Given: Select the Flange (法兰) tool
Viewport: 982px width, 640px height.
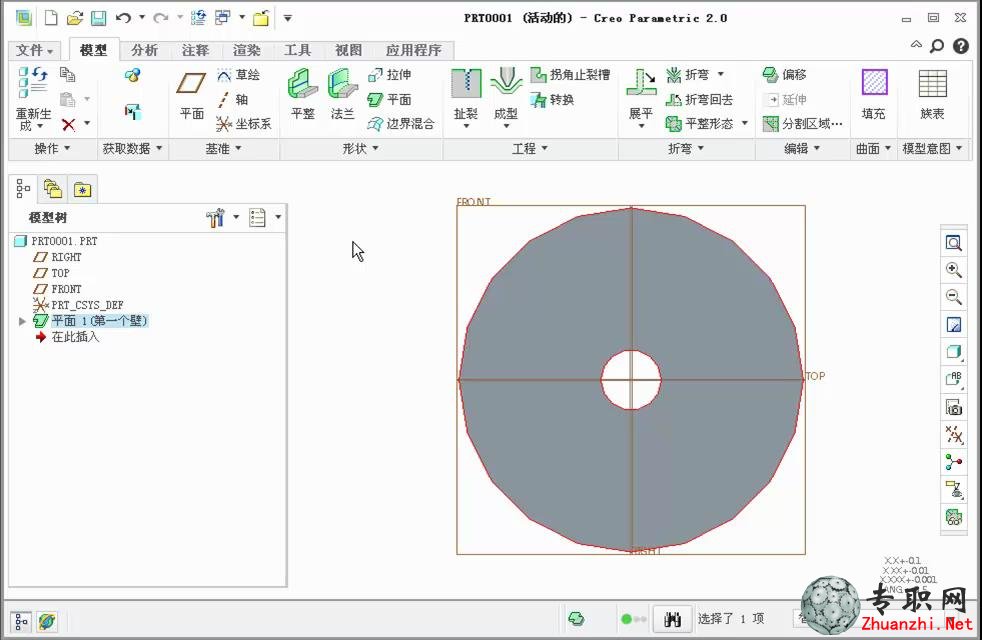Looking at the screenshot, I should click(x=343, y=95).
